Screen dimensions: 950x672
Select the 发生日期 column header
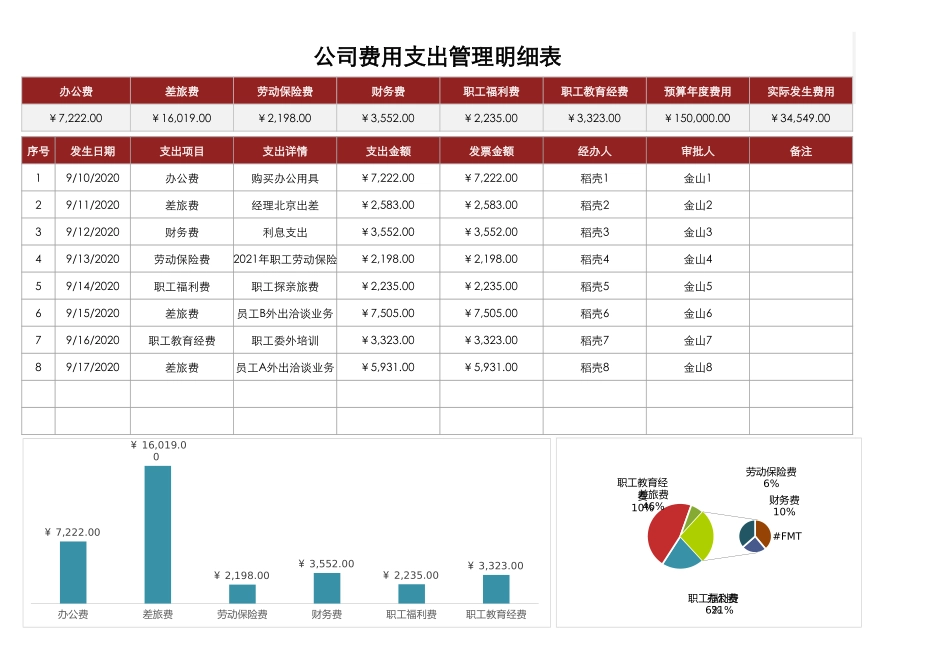[92, 151]
